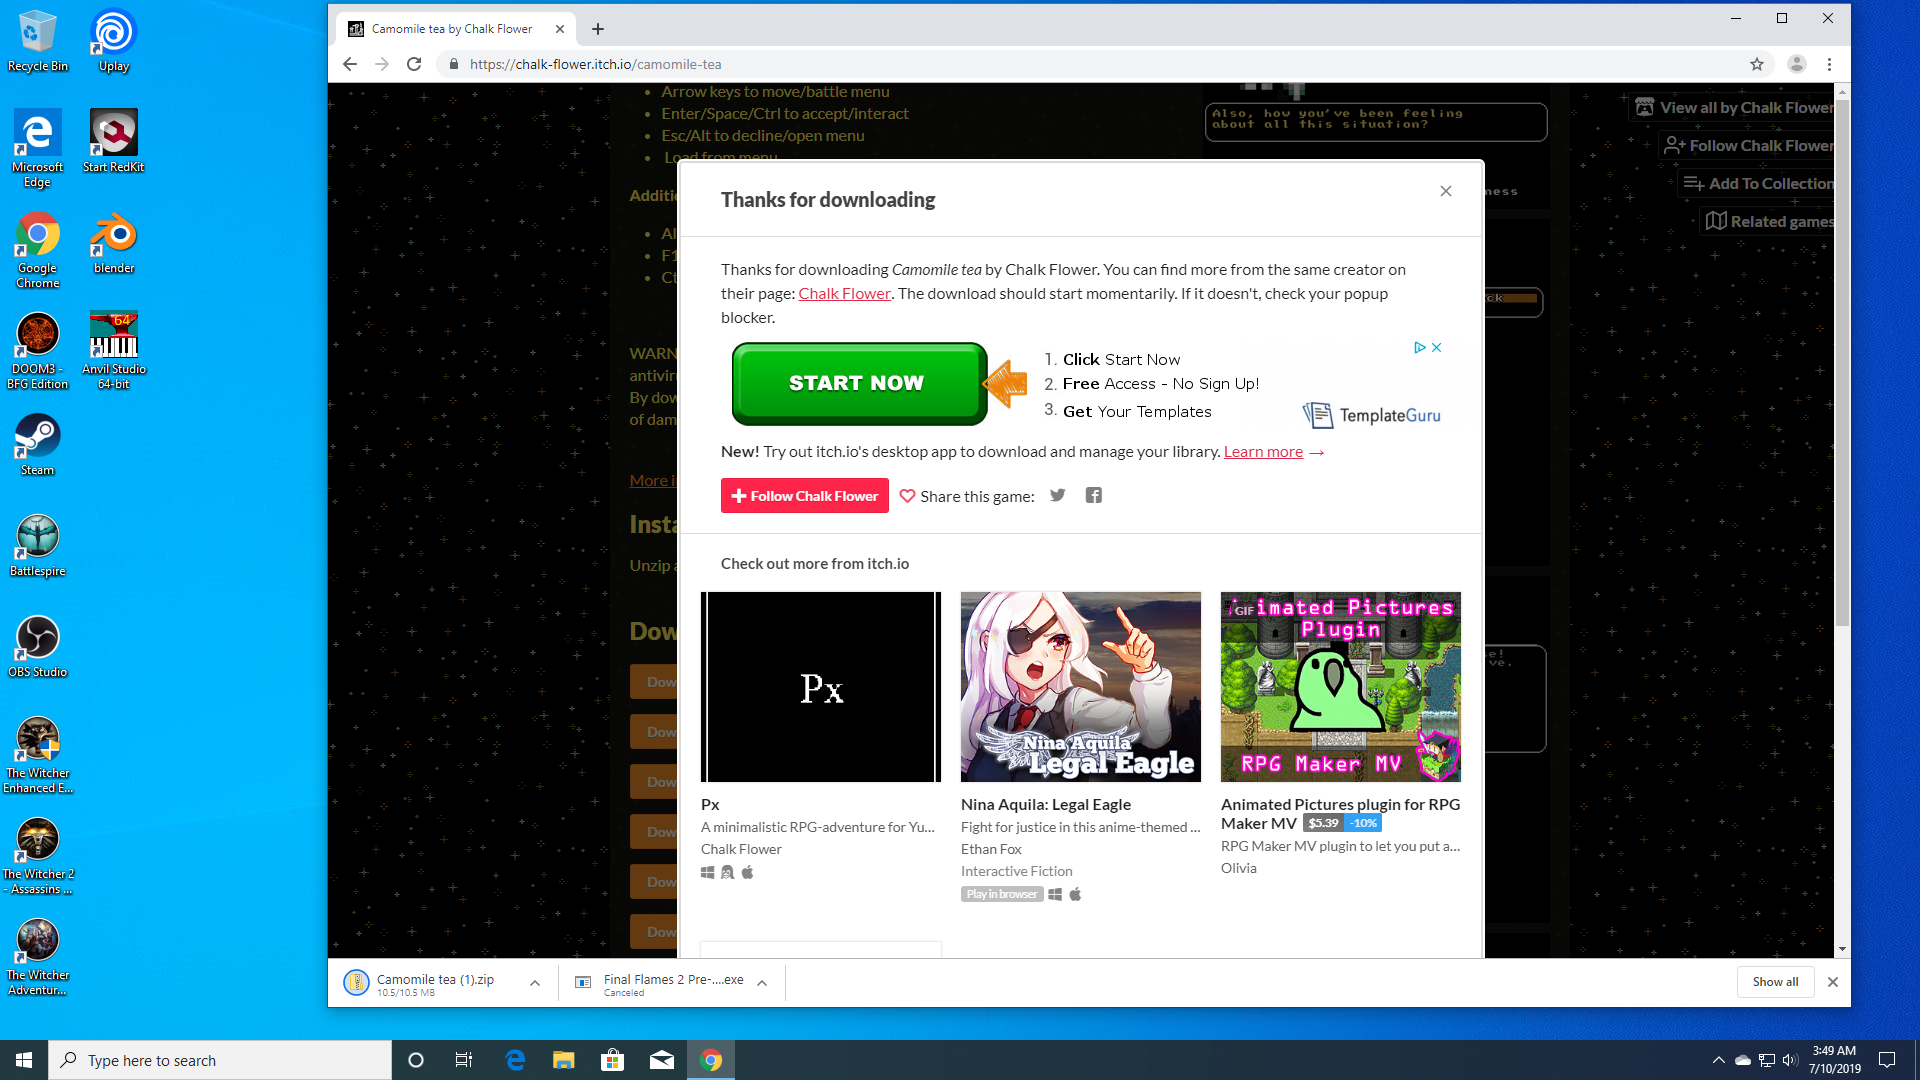Image resolution: width=1920 pixels, height=1080 pixels.
Task: Expand the Camomile tea download bar
Action: [534, 981]
